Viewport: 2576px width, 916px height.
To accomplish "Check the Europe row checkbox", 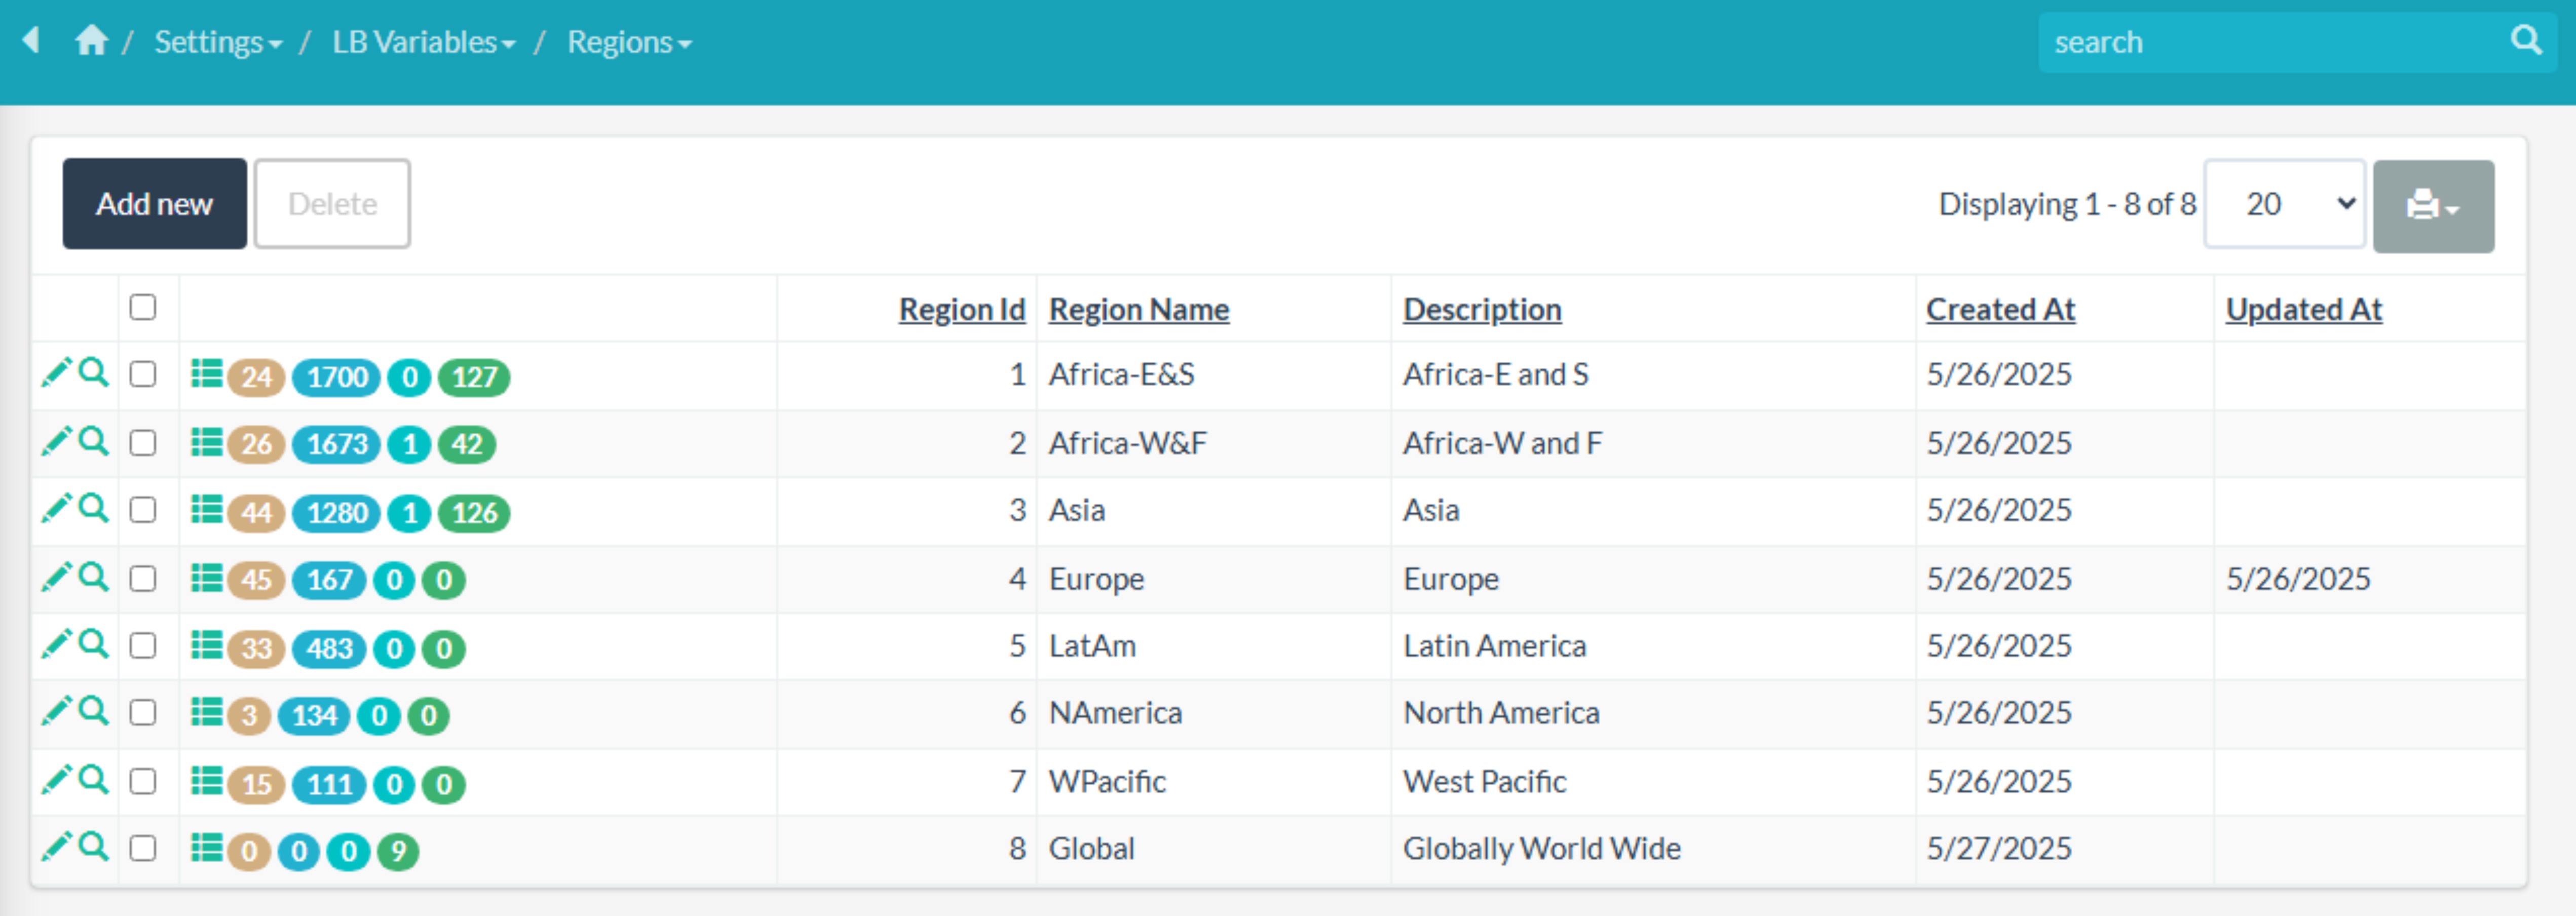I will (143, 579).
